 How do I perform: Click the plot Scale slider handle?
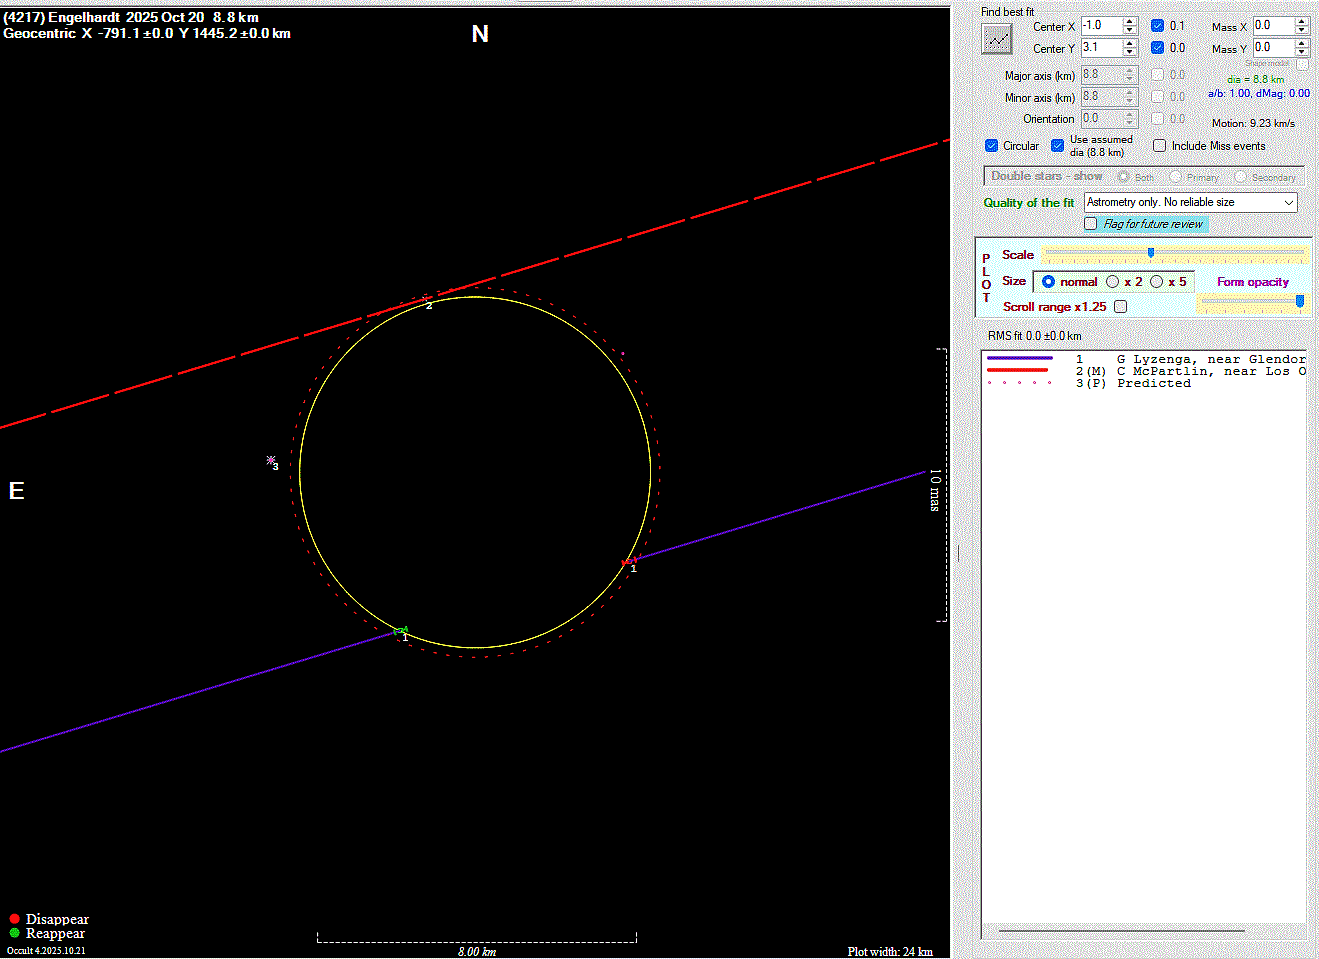(1151, 254)
